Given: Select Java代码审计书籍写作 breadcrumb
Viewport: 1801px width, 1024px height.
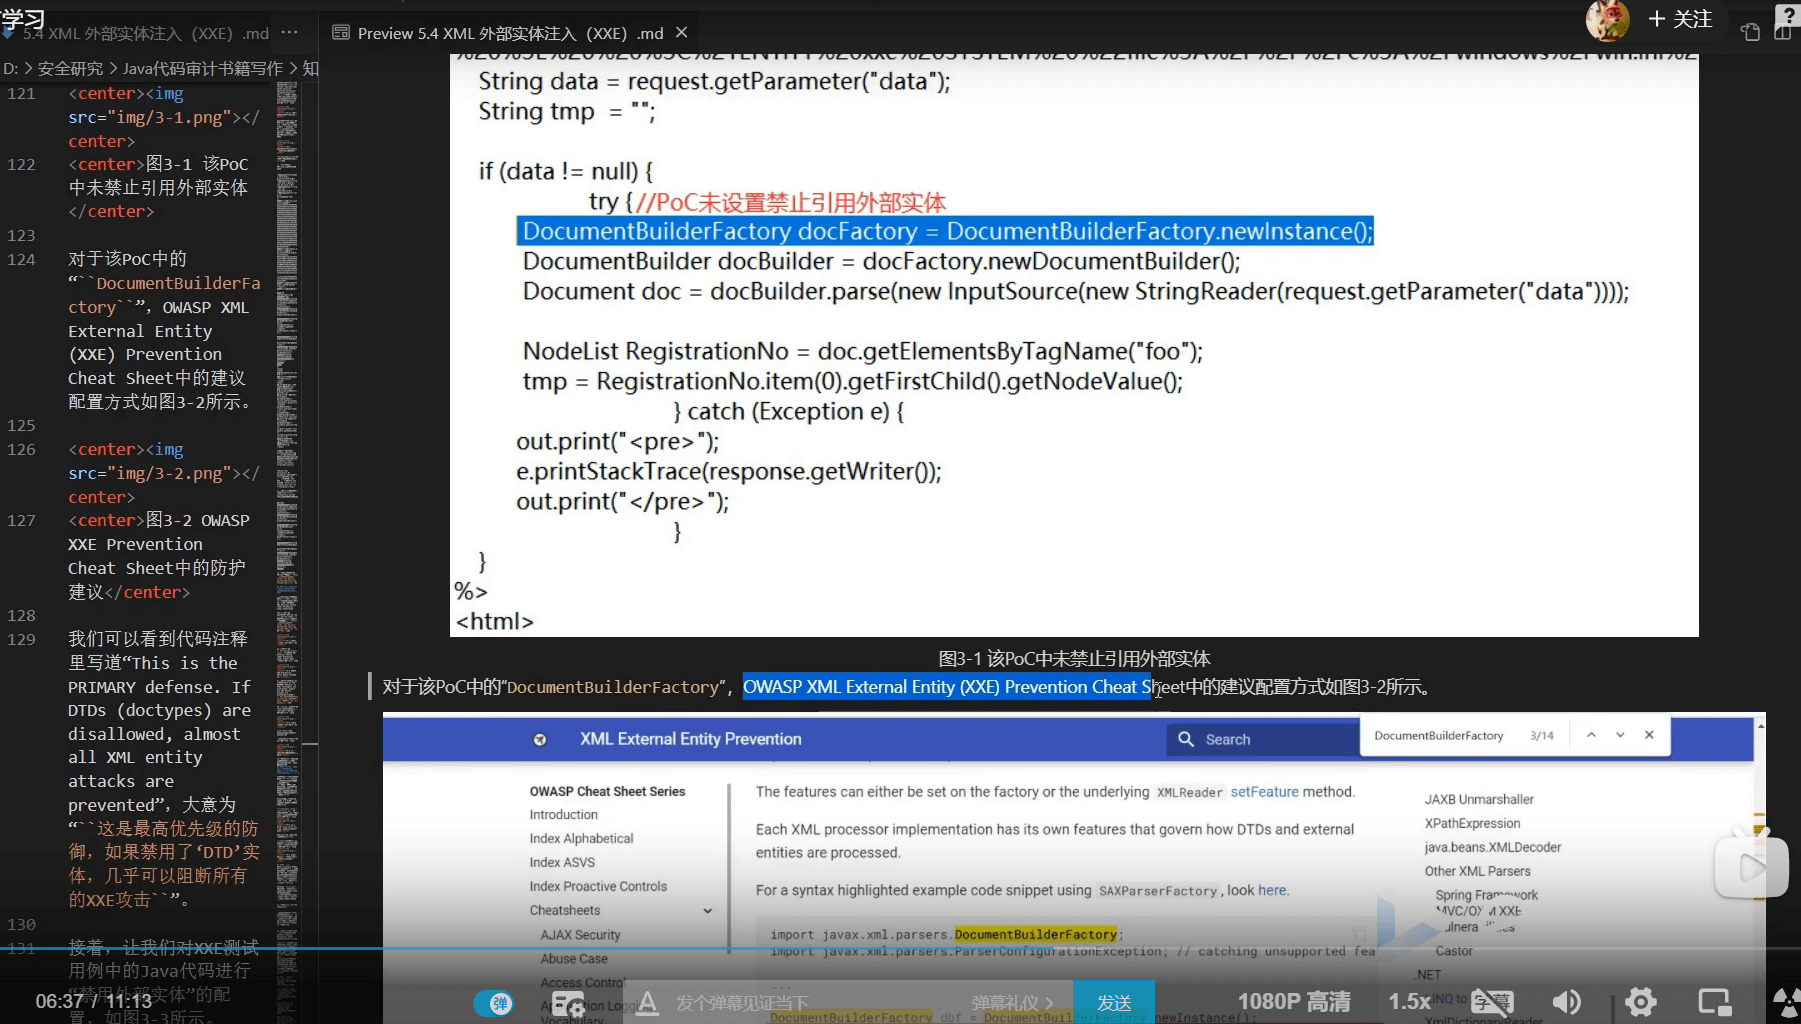Looking at the screenshot, I should tap(203, 68).
